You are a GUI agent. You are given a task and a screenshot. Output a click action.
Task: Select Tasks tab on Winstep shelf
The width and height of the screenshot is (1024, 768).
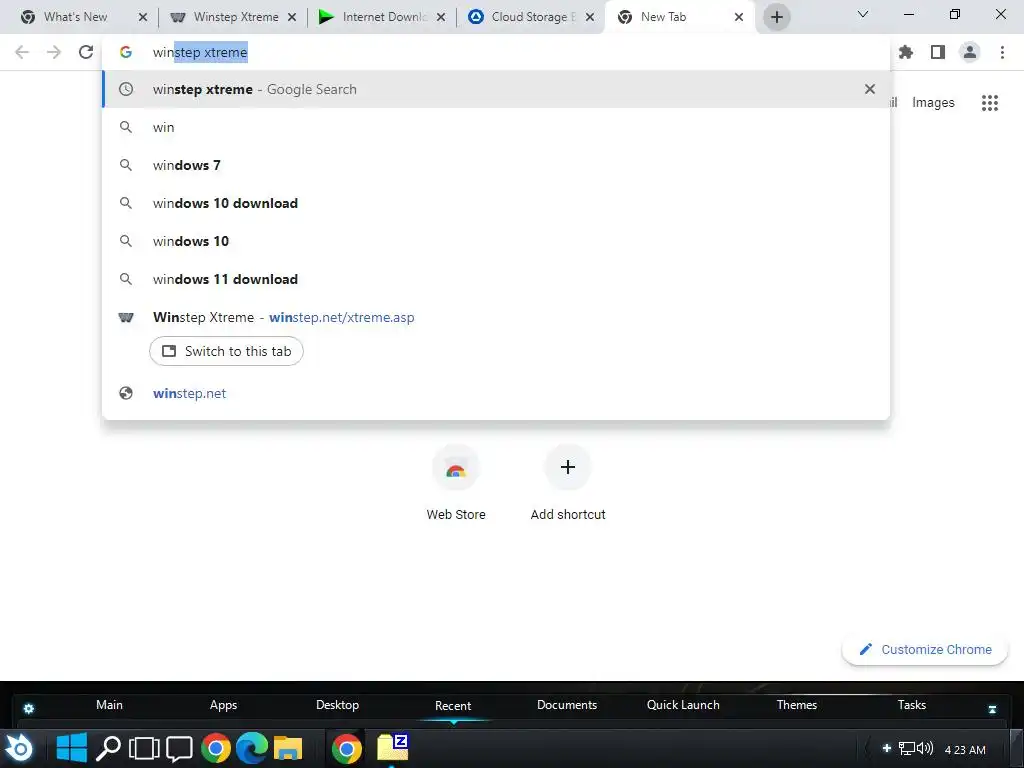click(x=912, y=705)
